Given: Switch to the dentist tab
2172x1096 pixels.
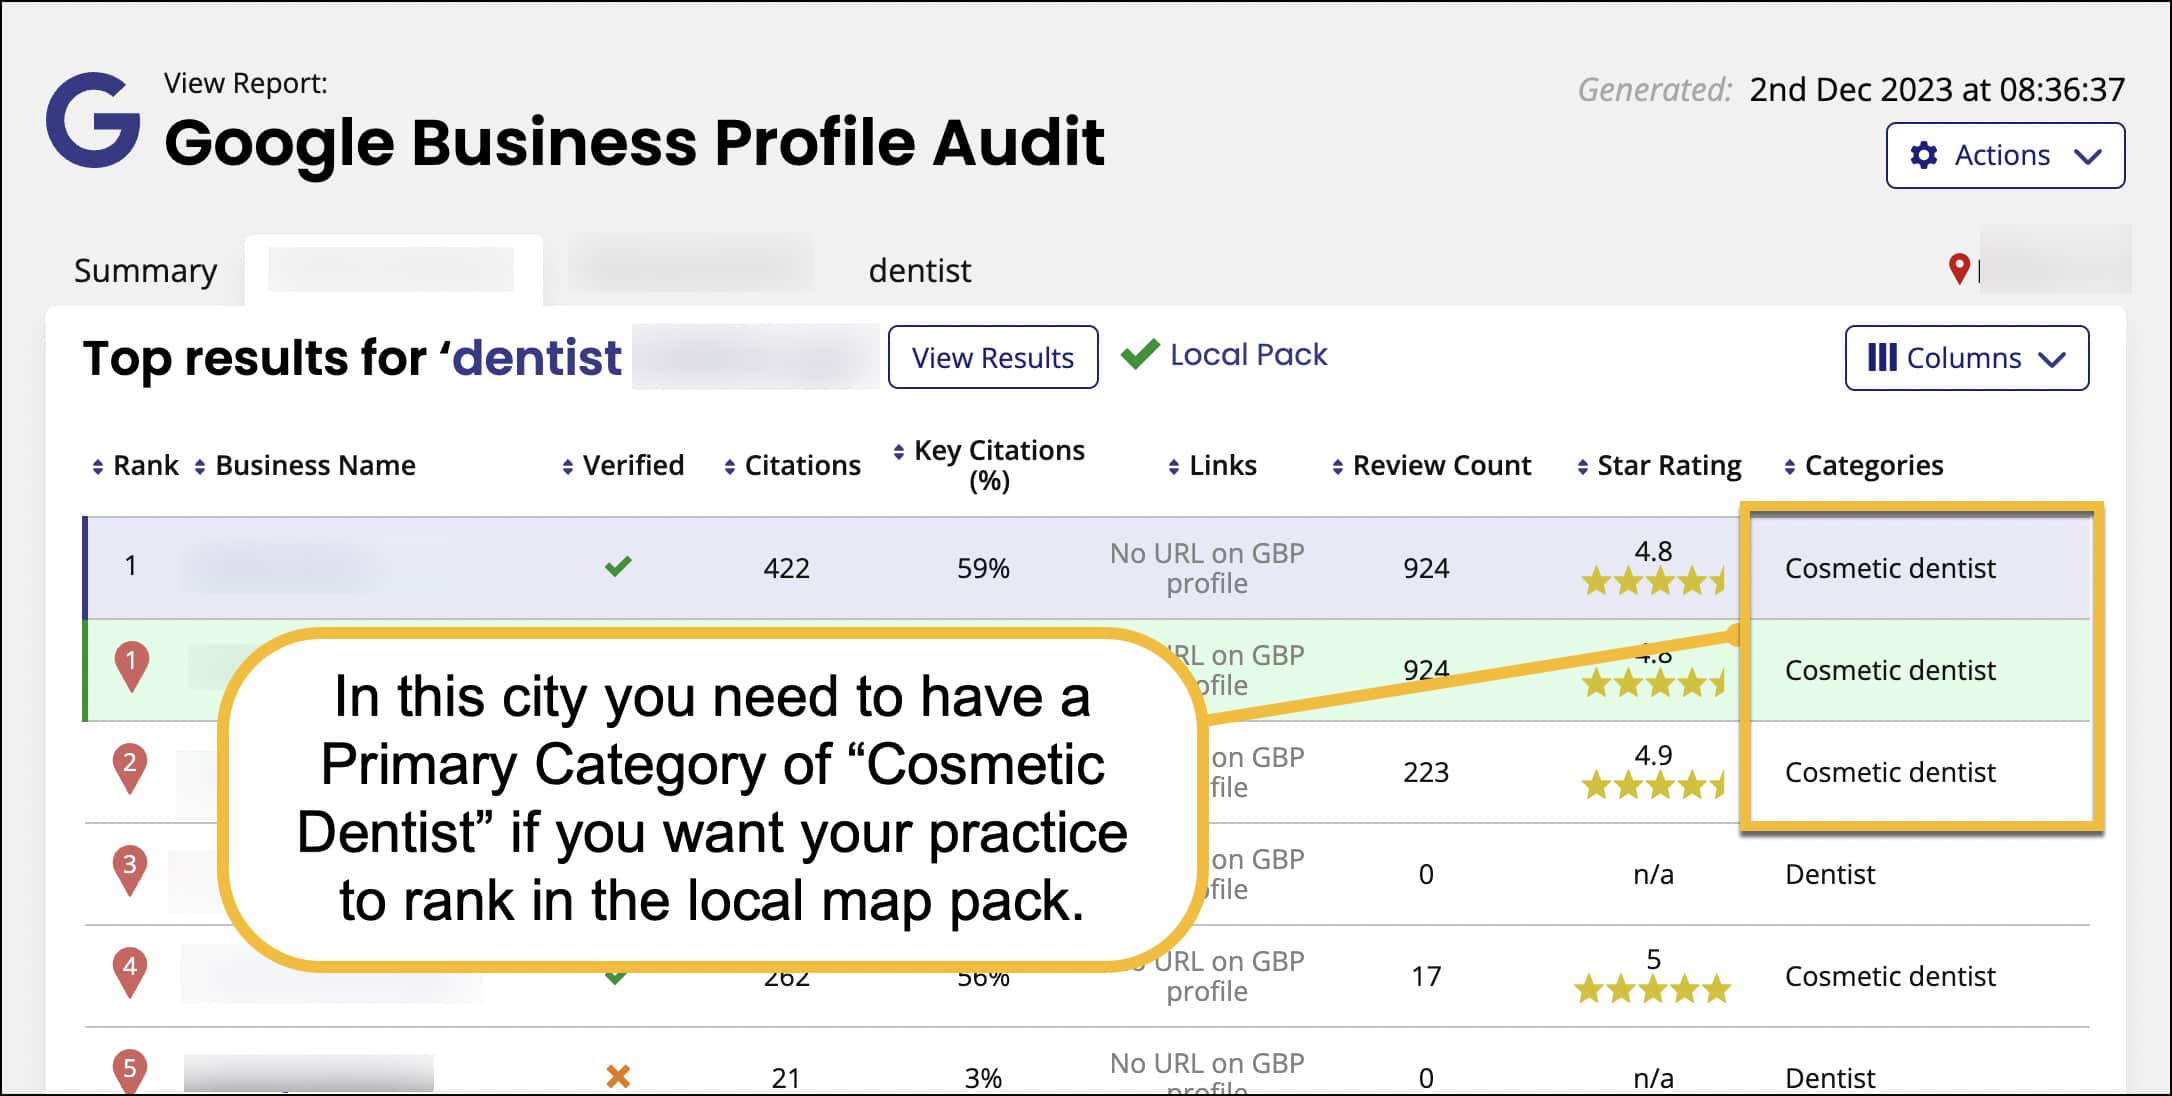Looking at the screenshot, I should coord(919,270).
